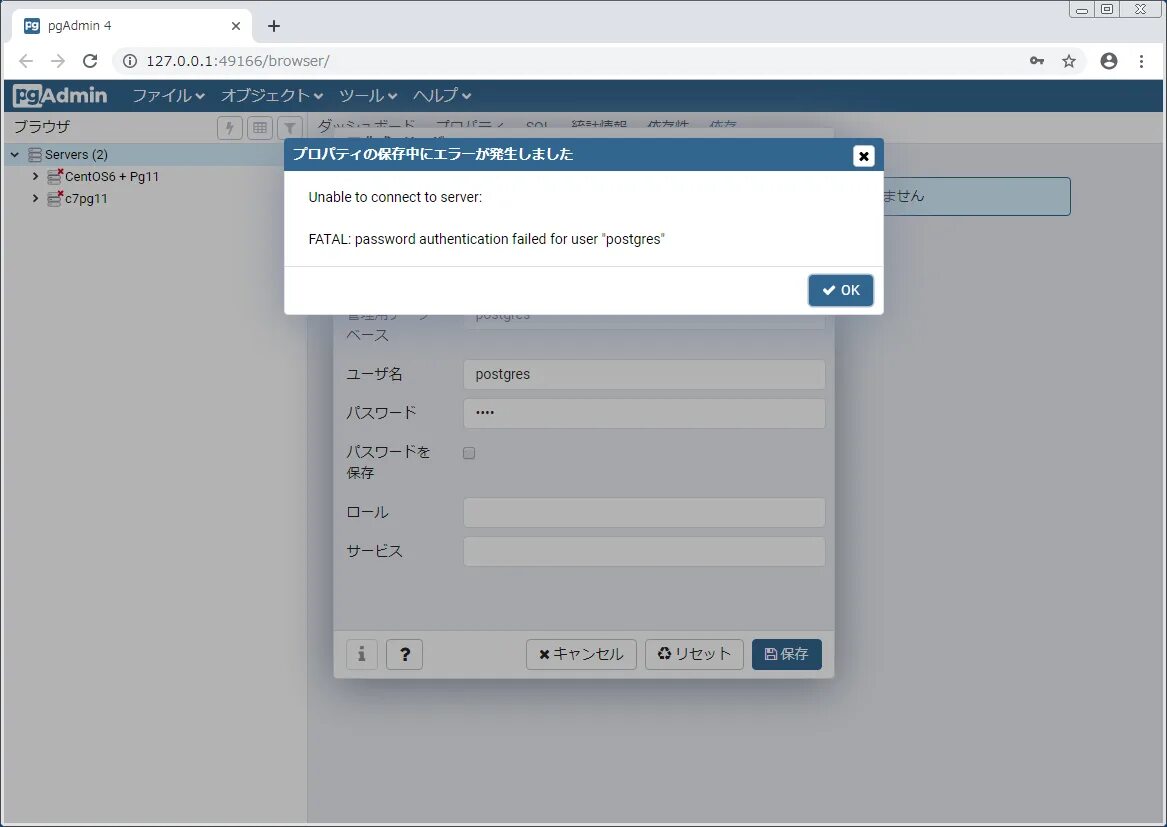Click the Servers group icon
The height and width of the screenshot is (827, 1167).
[x=34, y=154]
